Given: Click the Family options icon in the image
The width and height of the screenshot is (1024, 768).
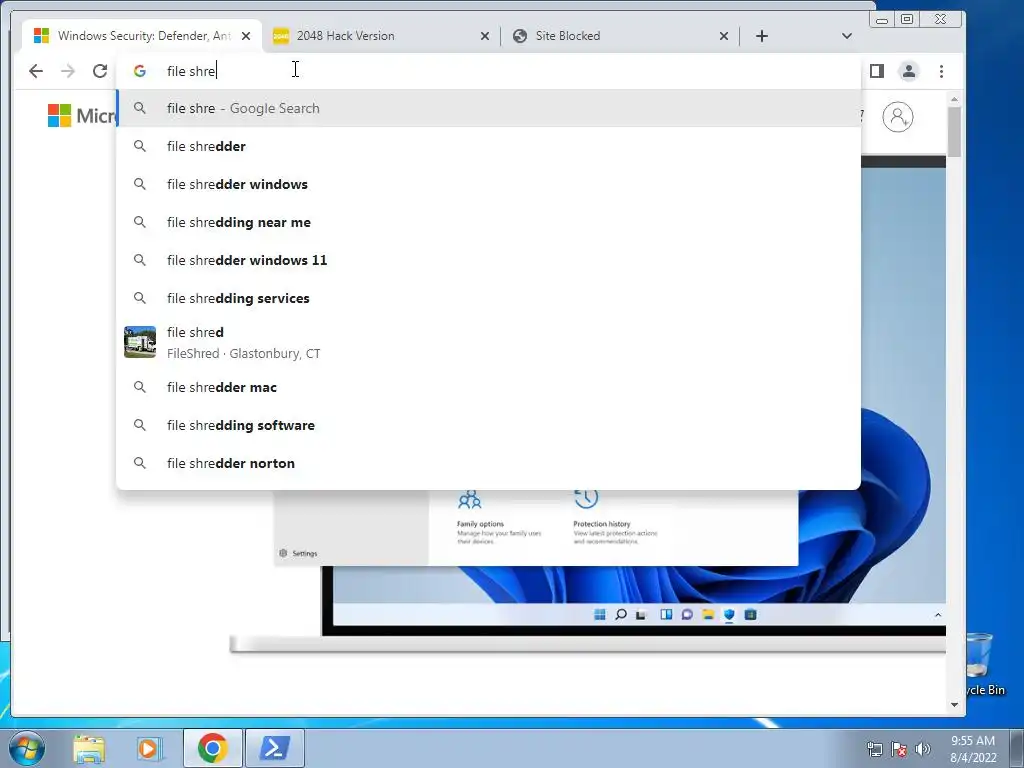Looking at the screenshot, I should click(470, 500).
